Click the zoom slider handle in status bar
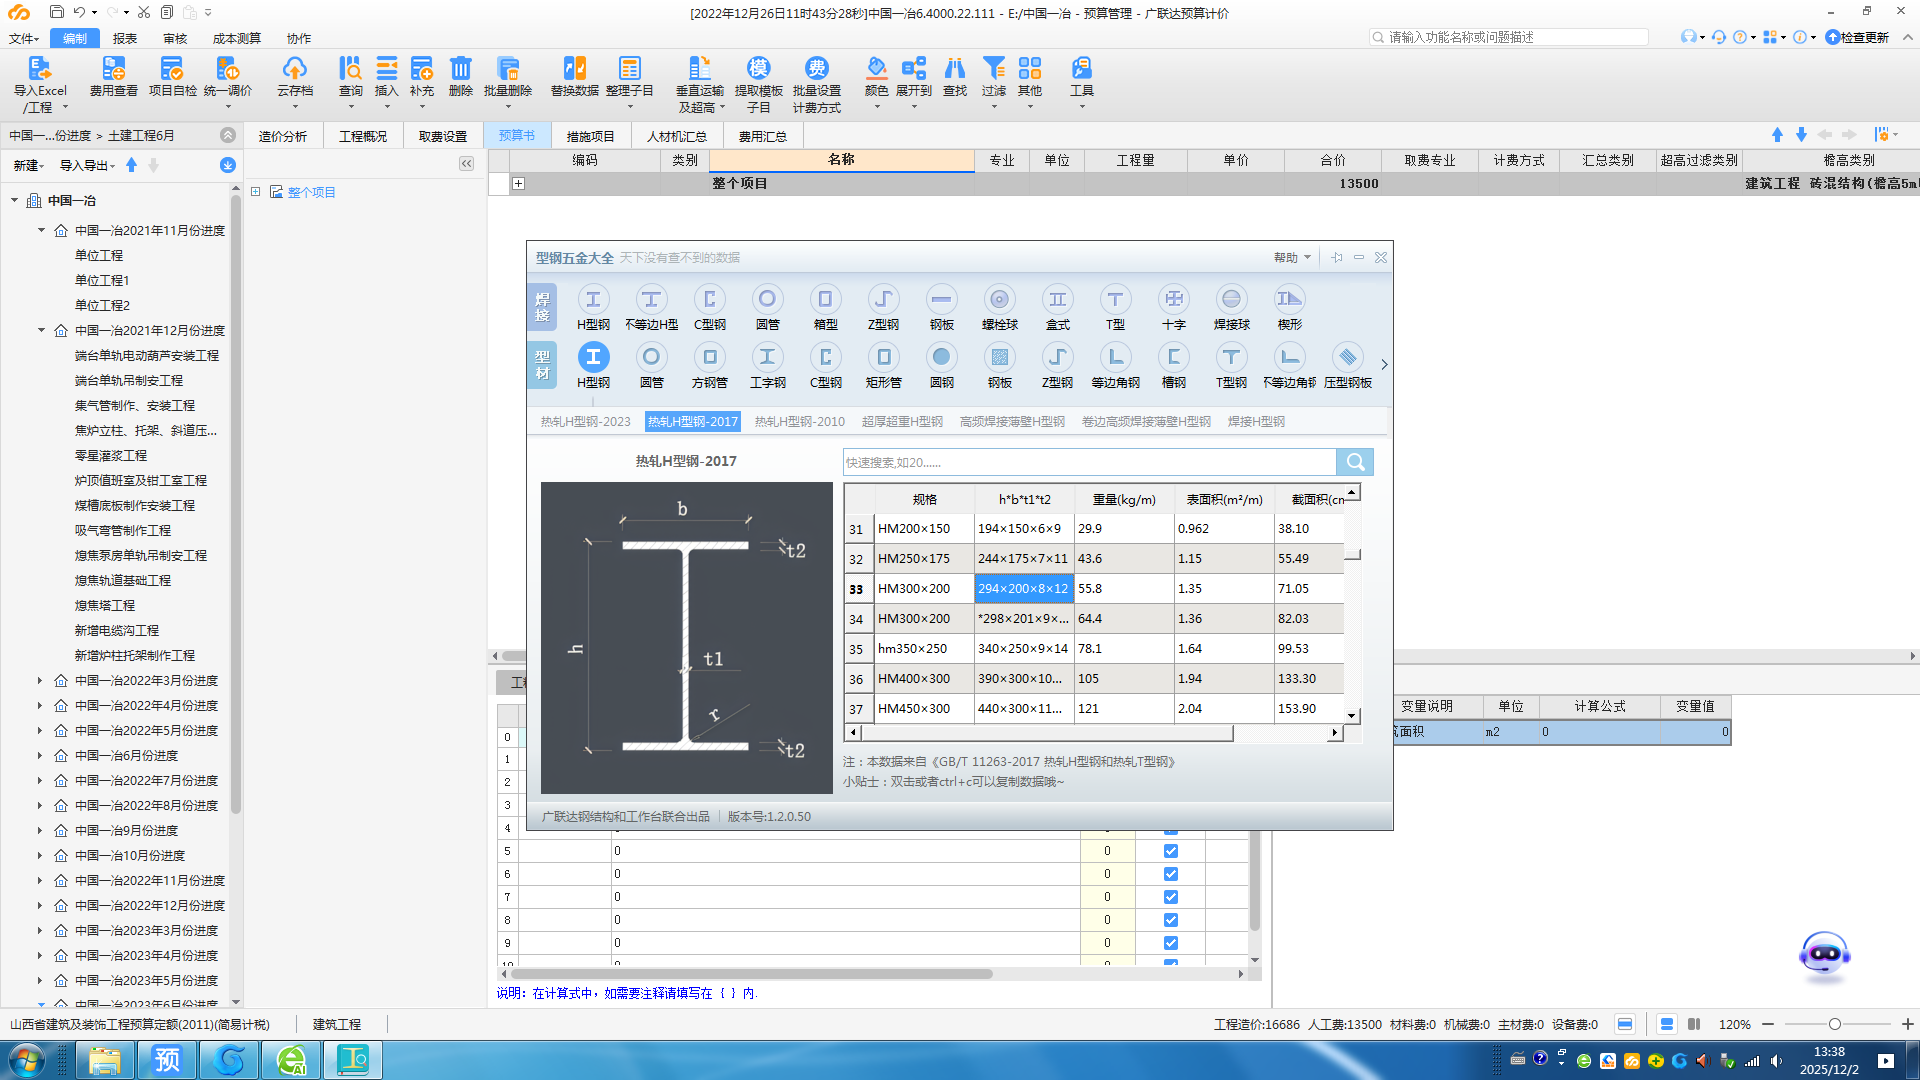The width and height of the screenshot is (1920, 1080). point(1834,1024)
